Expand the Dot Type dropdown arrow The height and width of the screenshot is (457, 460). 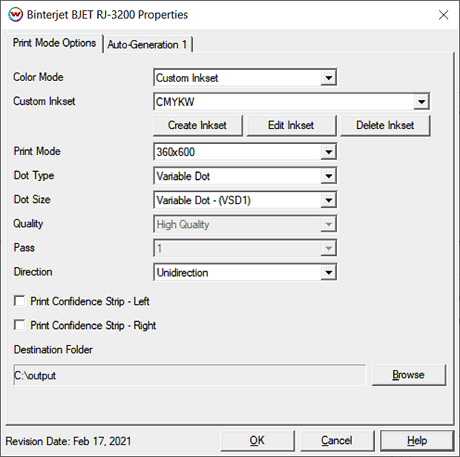328,176
